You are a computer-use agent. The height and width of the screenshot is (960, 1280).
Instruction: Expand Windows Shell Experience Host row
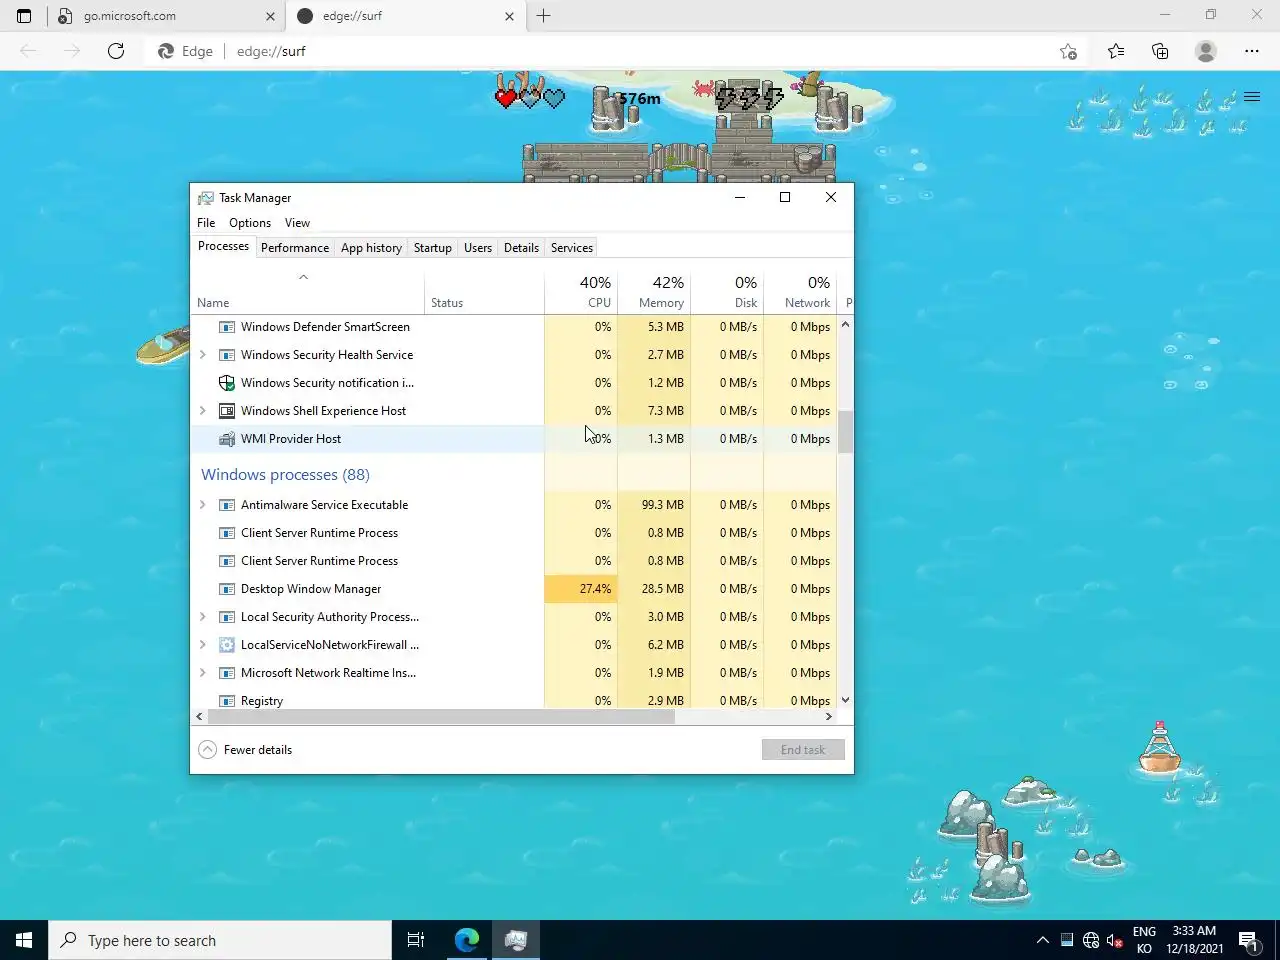203,411
